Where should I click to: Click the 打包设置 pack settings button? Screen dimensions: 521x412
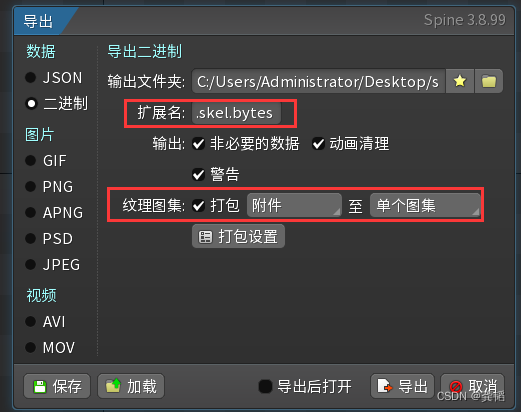pos(238,236)
